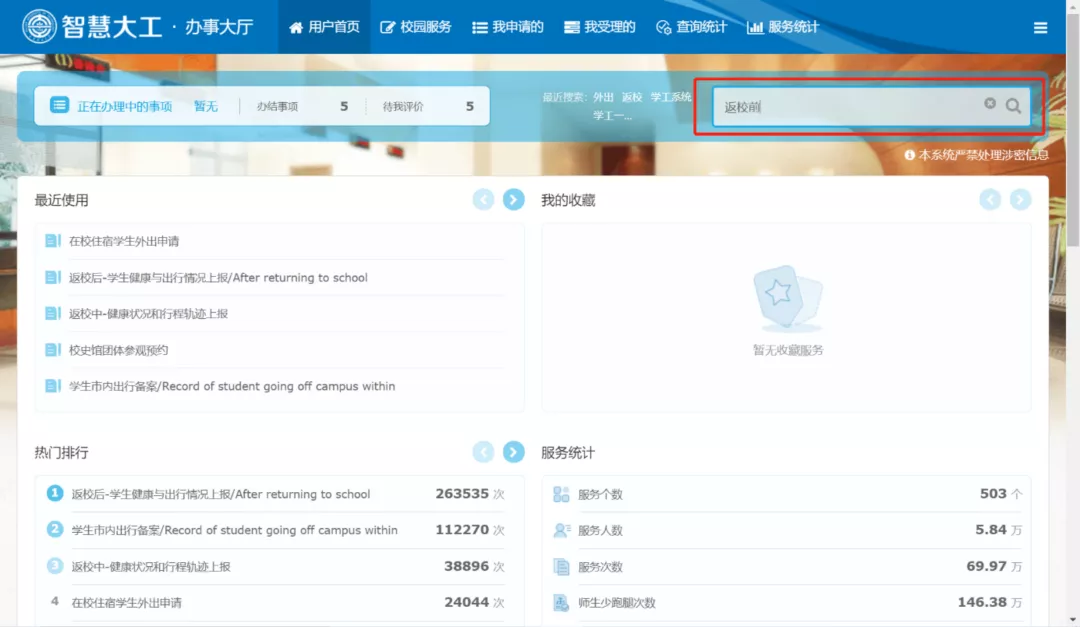Click the next arrow on 最近使用 panel
The height and width of the screenshot is (627, 1080).
coord(513,200)
